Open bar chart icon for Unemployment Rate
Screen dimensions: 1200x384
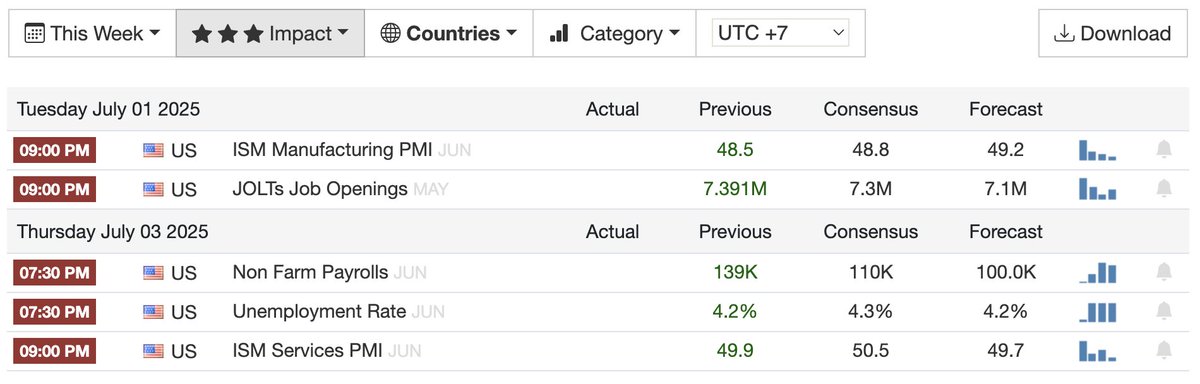pyautogui.click(x=1097, y=312)
